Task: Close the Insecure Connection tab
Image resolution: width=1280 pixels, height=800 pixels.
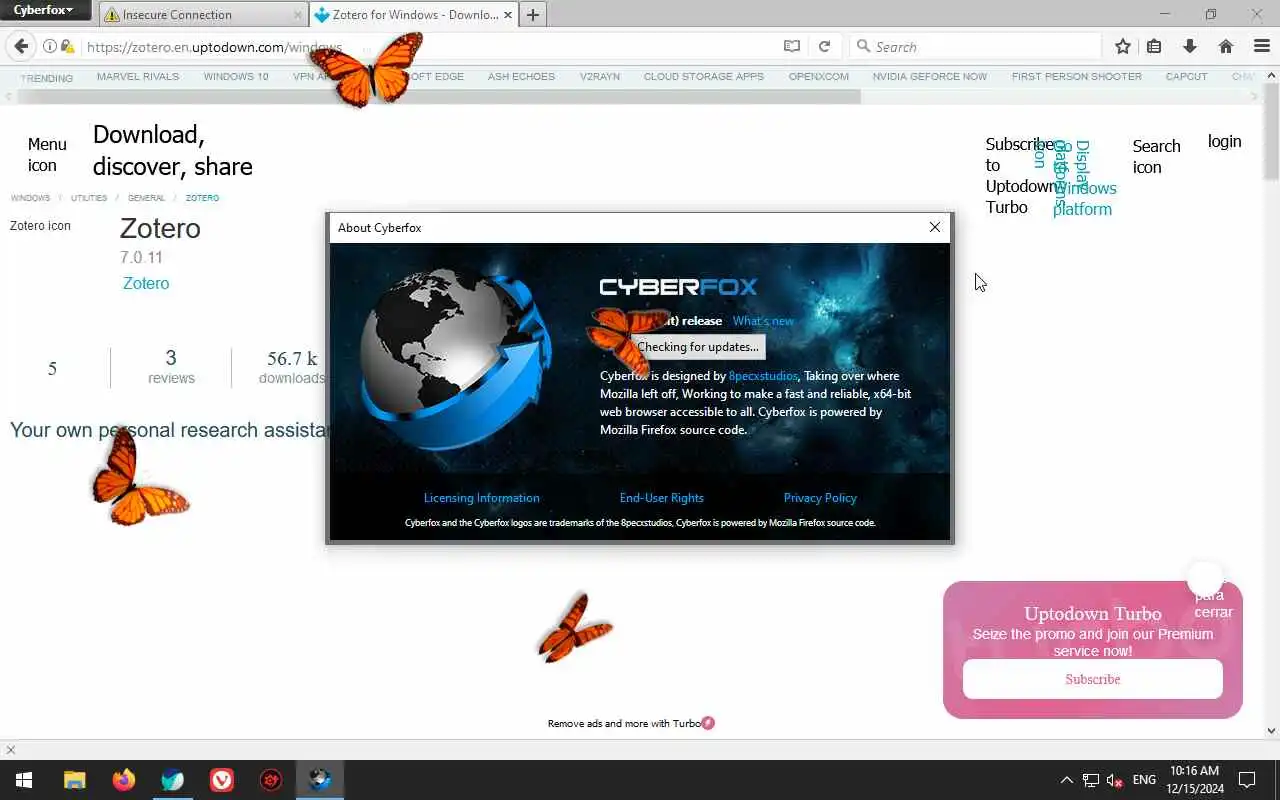Action: coord(298,15)
